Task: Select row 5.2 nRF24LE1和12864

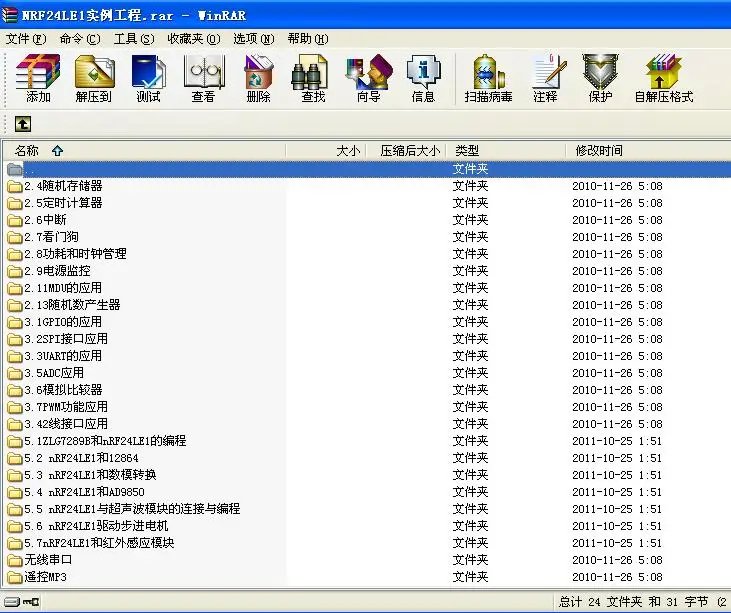Action: (368, 458)
